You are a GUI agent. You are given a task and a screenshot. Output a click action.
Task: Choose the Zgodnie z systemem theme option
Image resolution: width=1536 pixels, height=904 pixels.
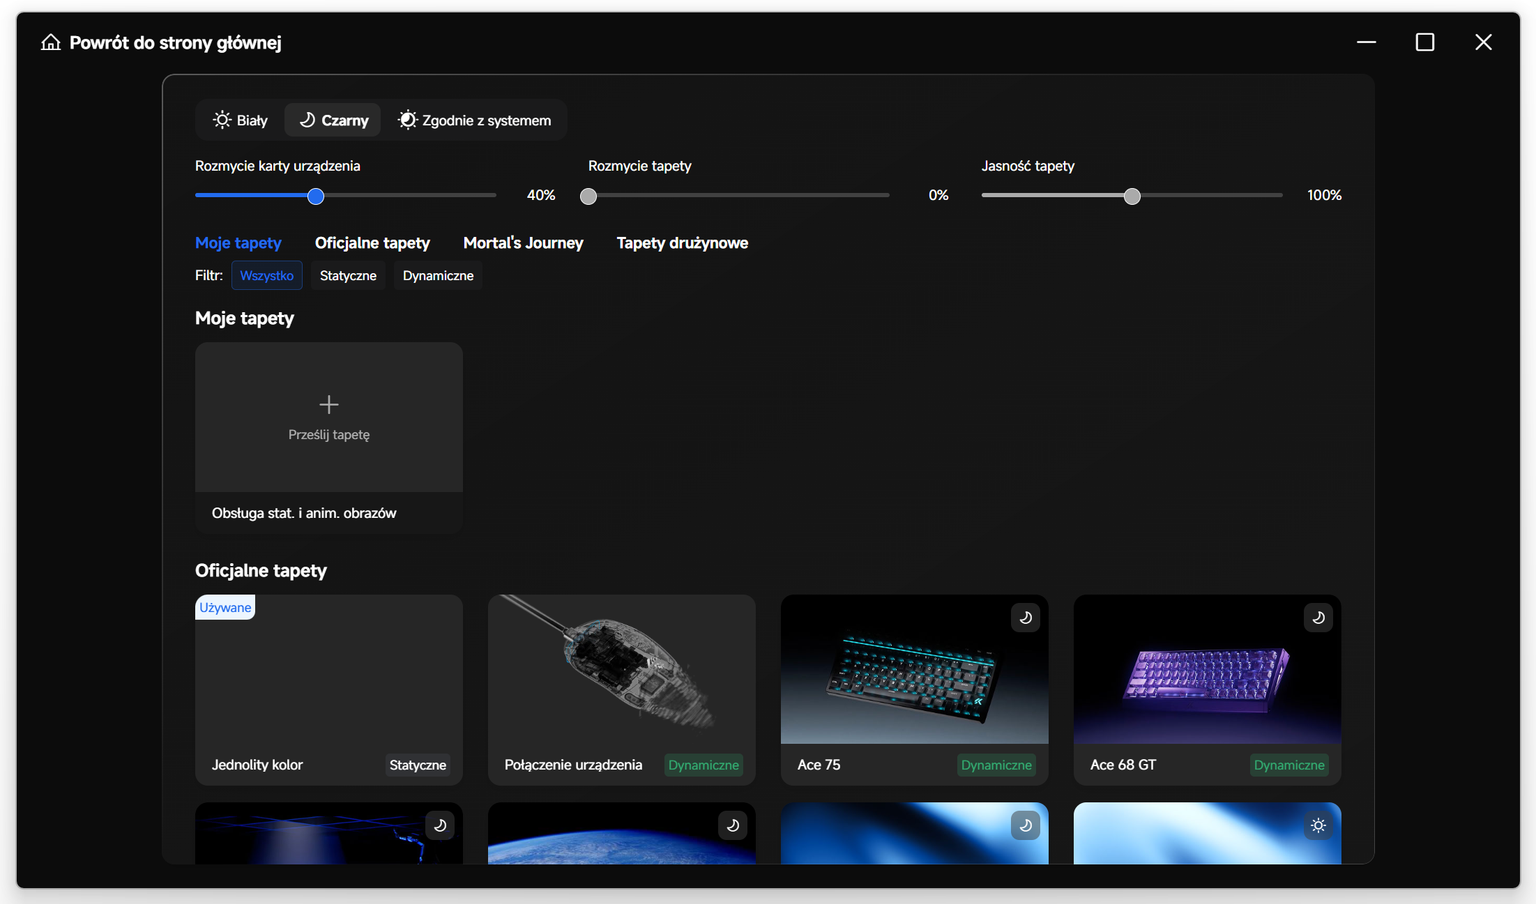point(474,120)
